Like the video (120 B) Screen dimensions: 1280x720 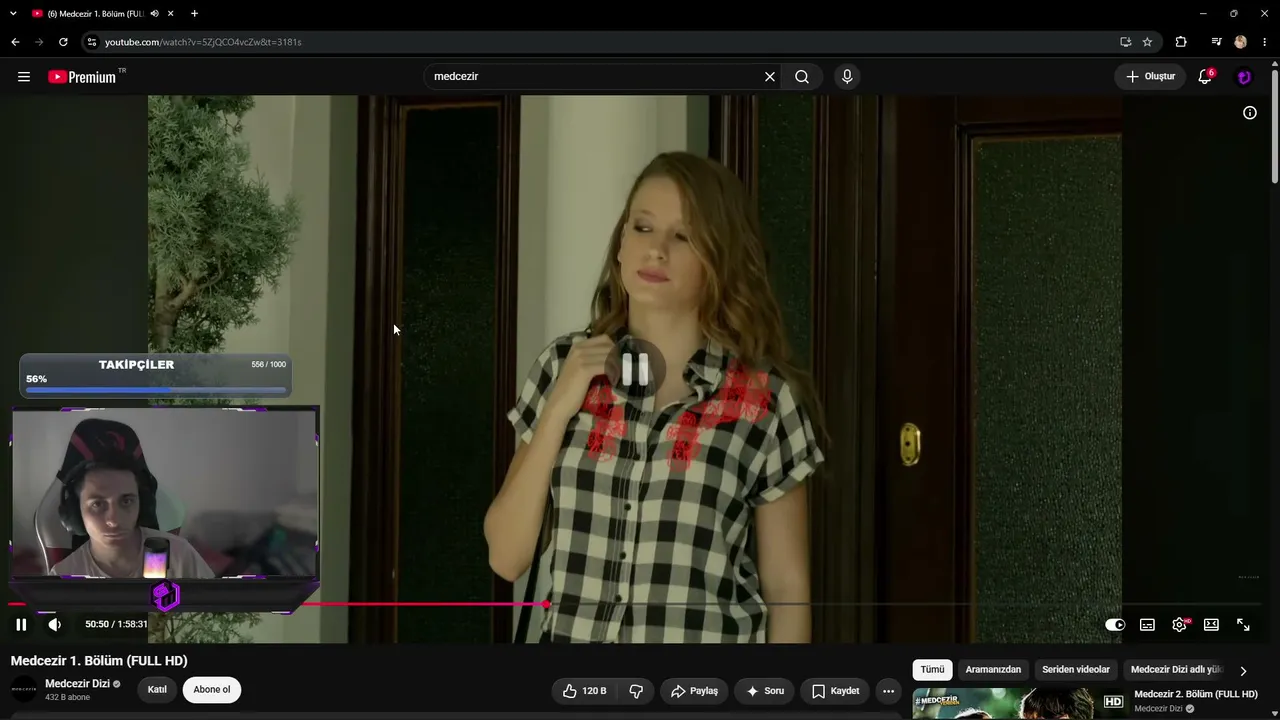point(584,691)
